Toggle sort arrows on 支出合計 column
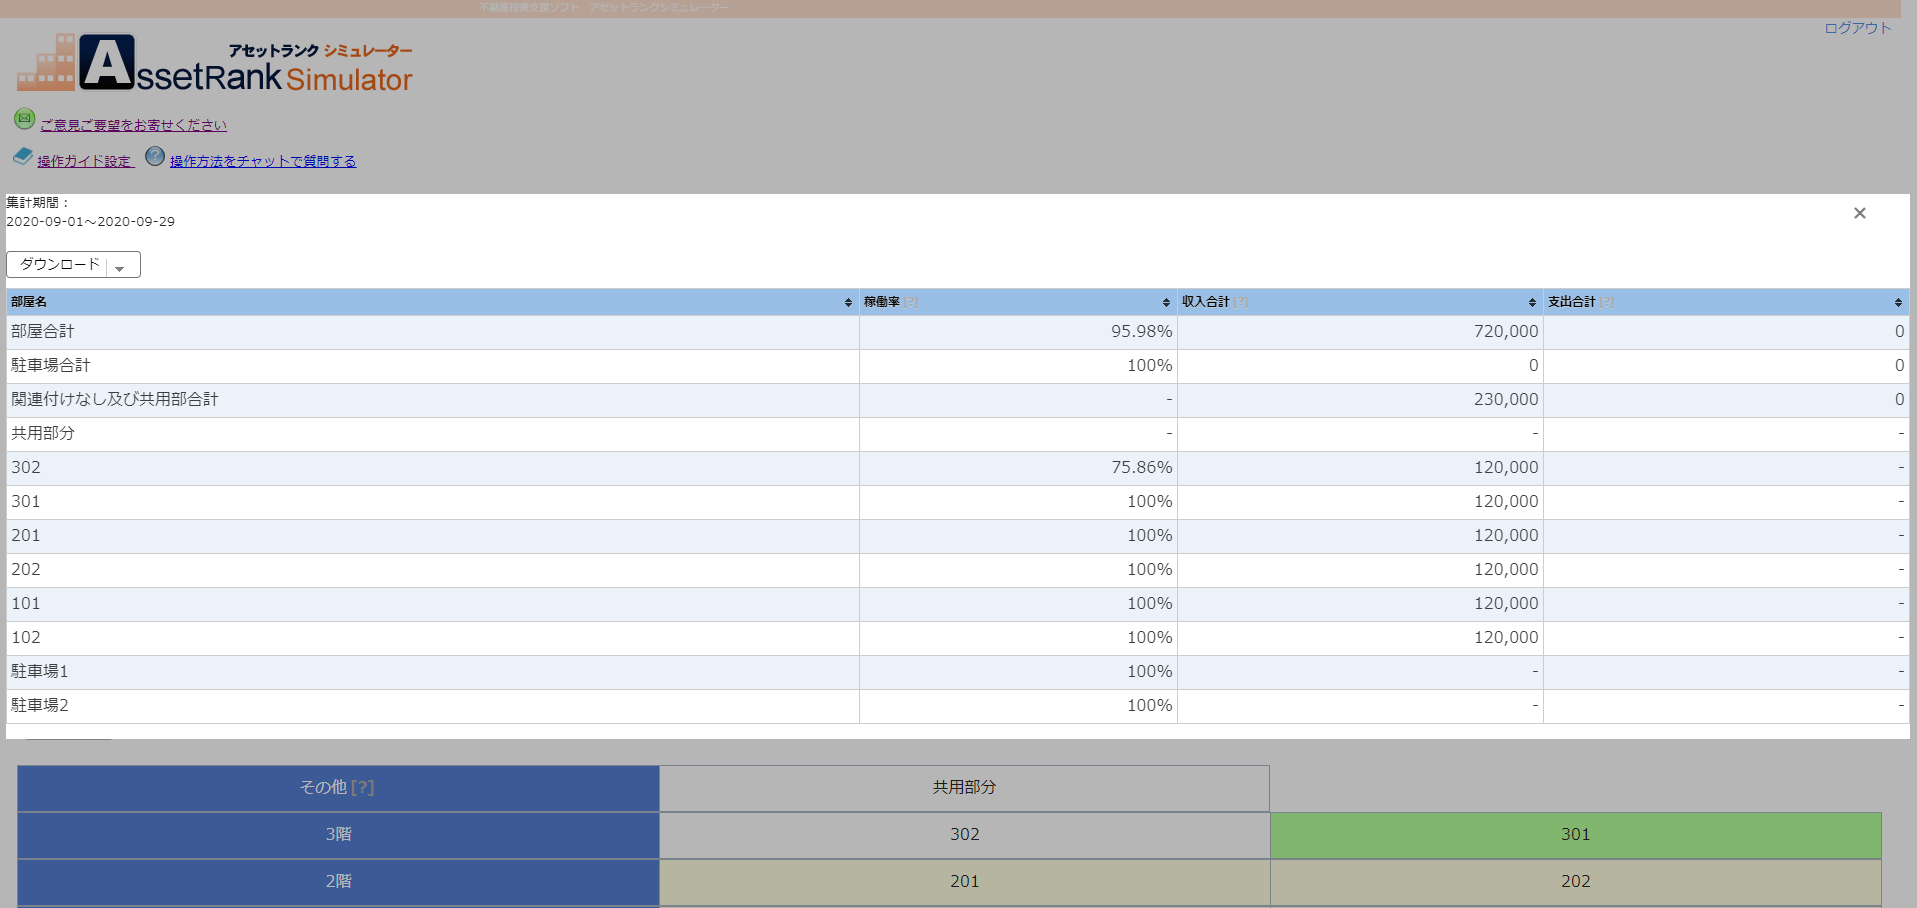Screen dimensions: 1917x908 pyautogui.click(x=1898, y=302)
